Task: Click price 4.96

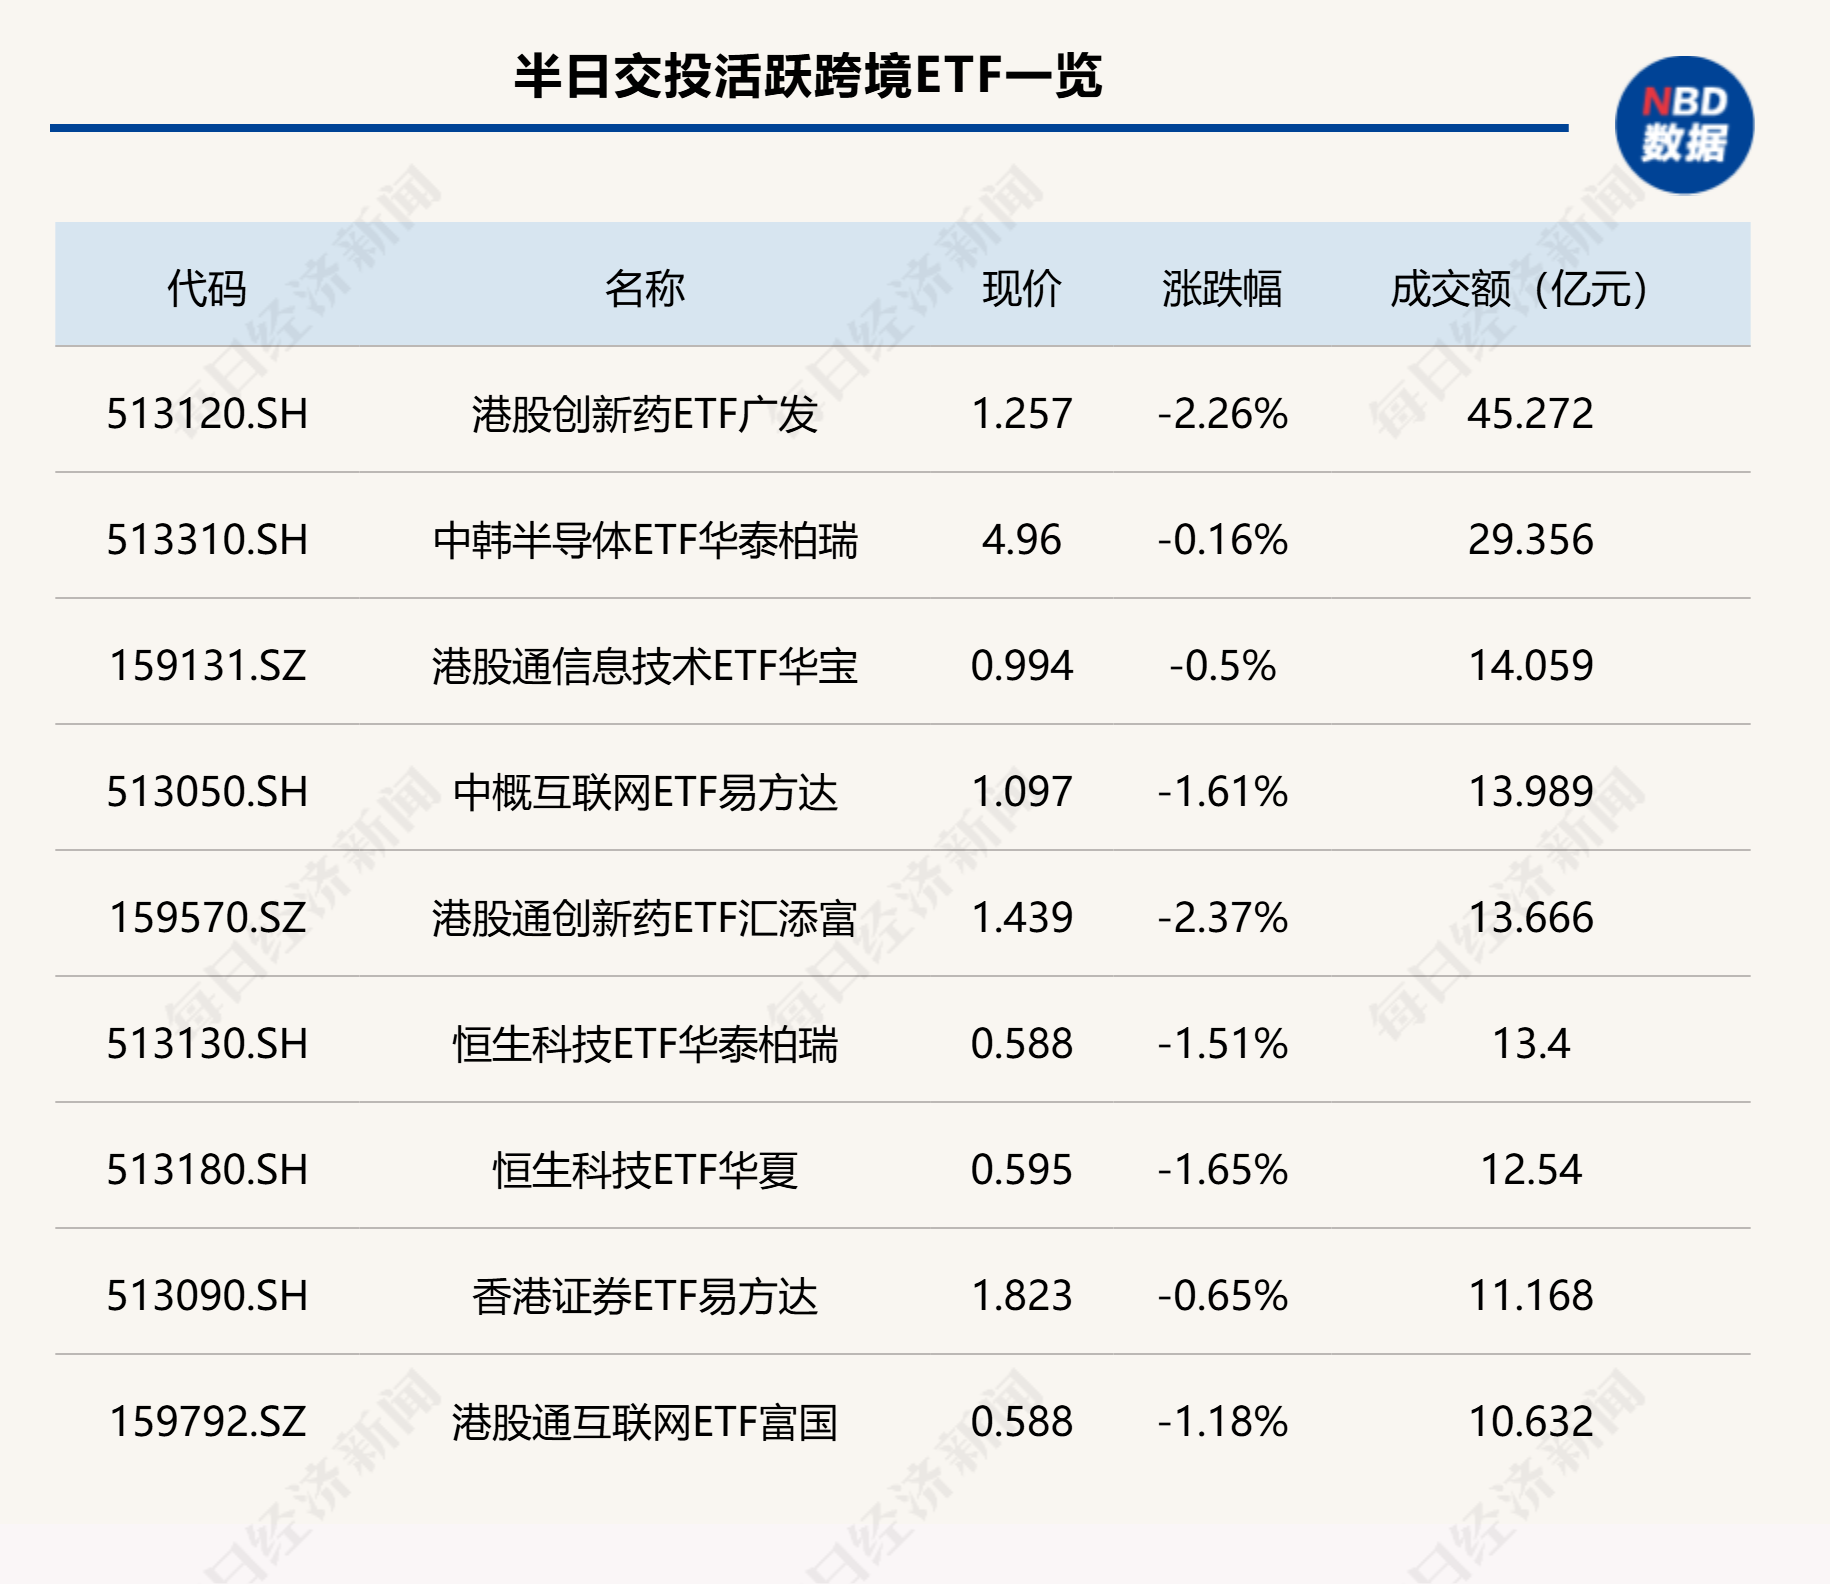Action: coord(1022,540)
